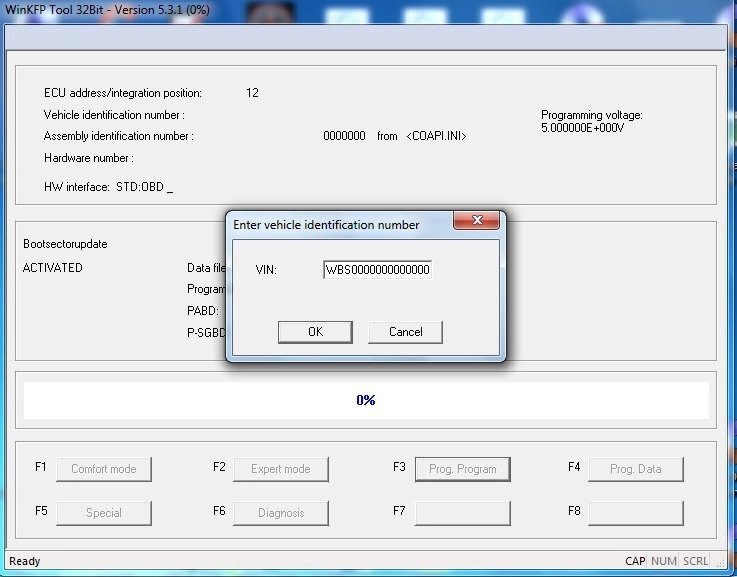Viewport: 737px width, 577px height.
Task: Click the Bootsectorupdate label
Action: tap(65, 244)
